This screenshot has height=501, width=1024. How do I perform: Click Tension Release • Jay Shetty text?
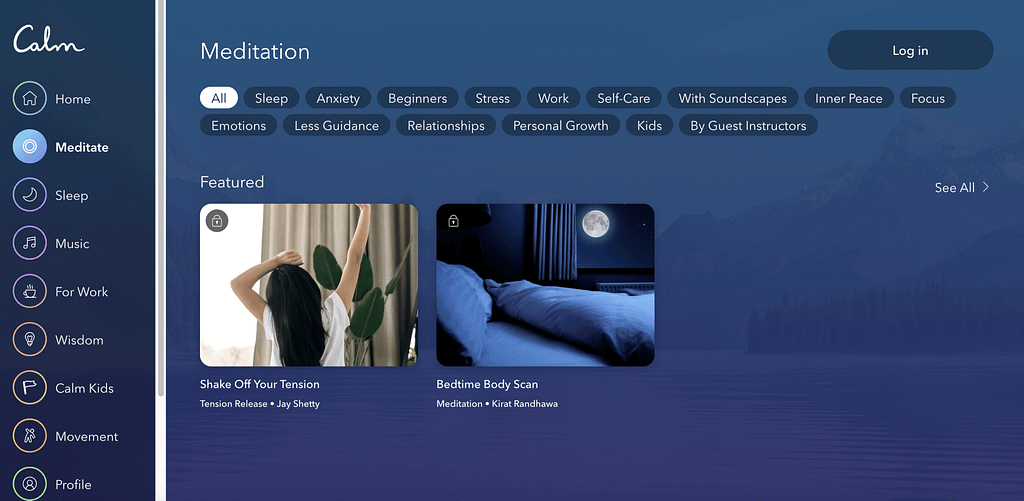260,404
